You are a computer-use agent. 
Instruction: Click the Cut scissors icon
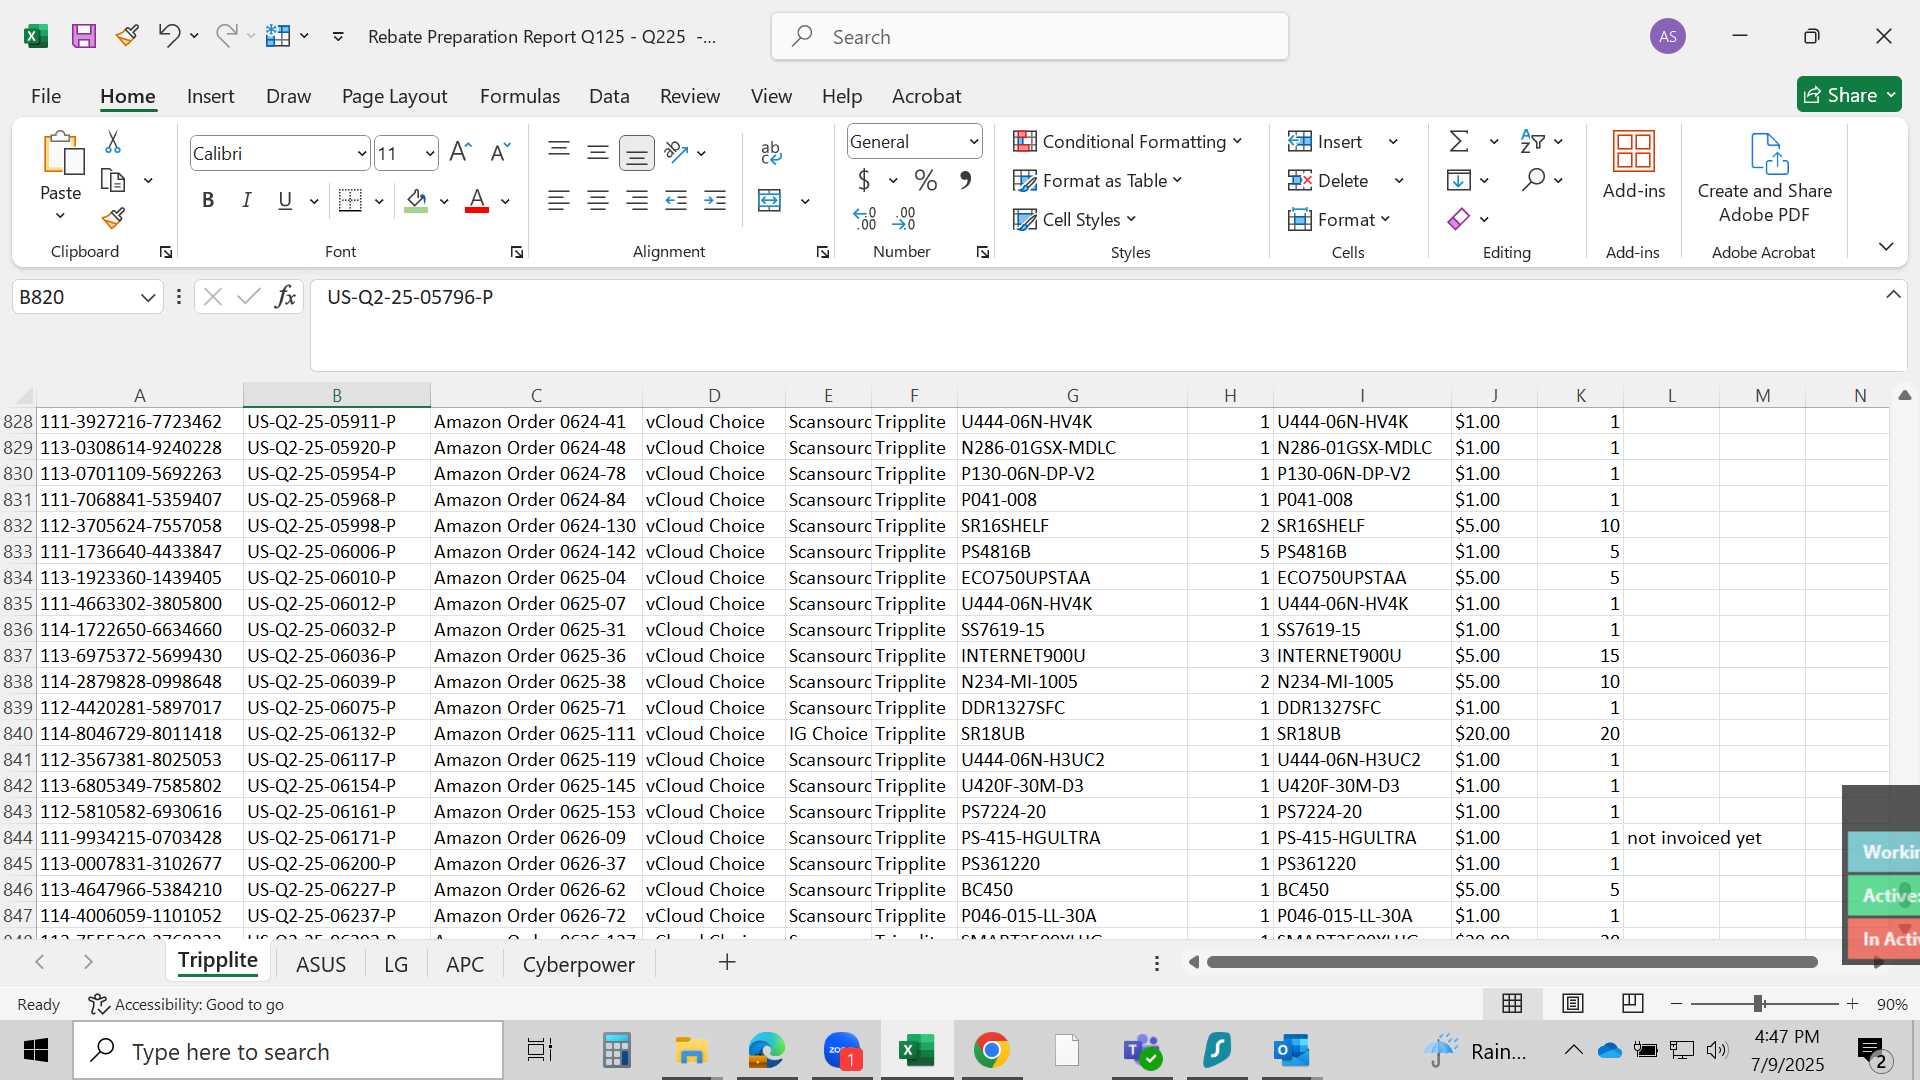(113, 142)
